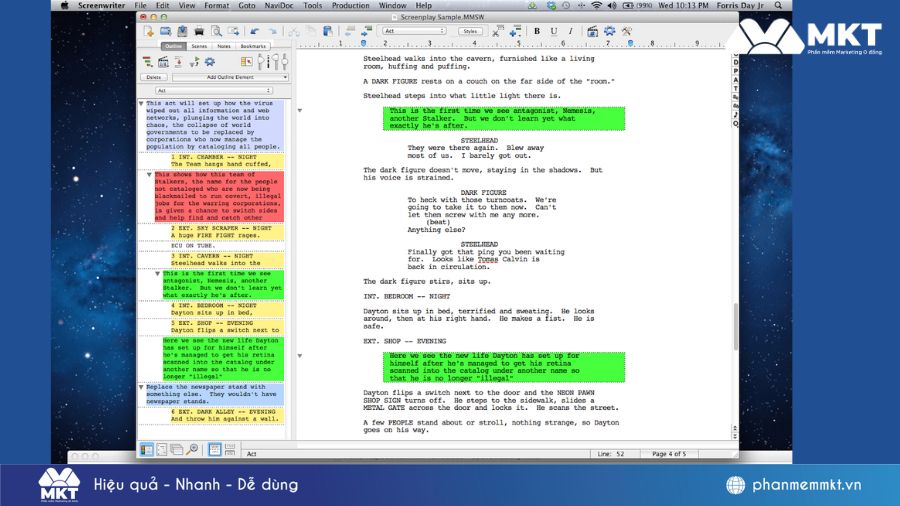900x506 pixels.
Task: Toggle underline formatting
Action: [553, 31]
